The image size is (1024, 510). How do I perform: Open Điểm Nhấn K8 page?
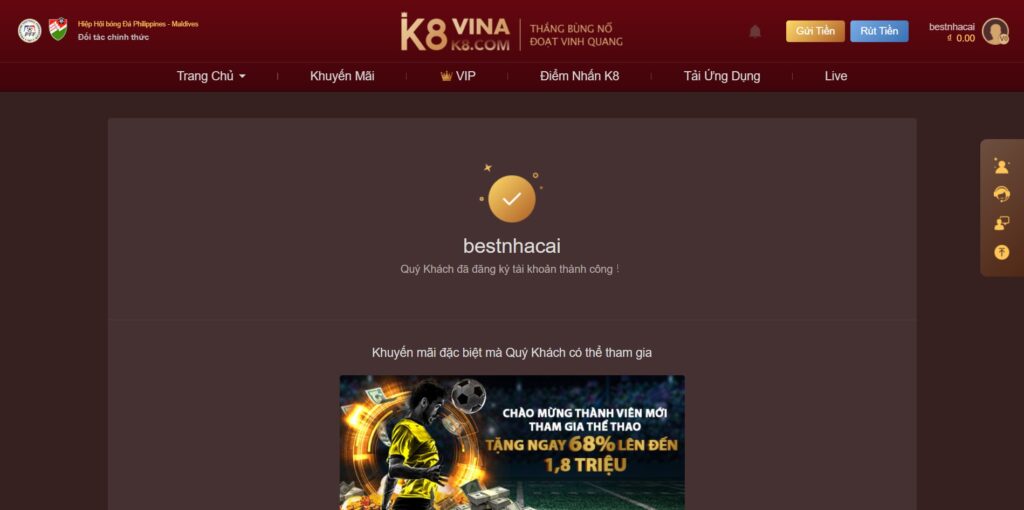pos(579,76)
